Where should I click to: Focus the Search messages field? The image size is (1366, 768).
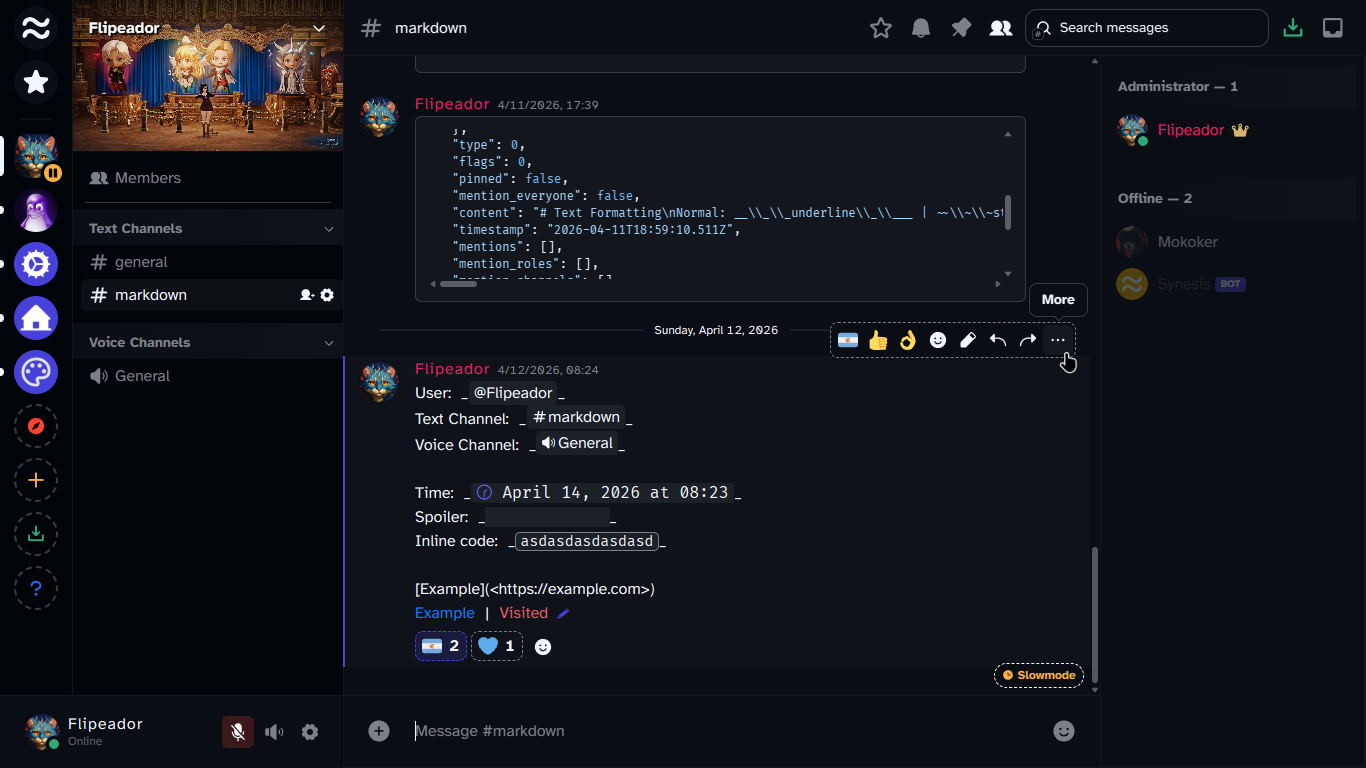(x=1148, y=28)
